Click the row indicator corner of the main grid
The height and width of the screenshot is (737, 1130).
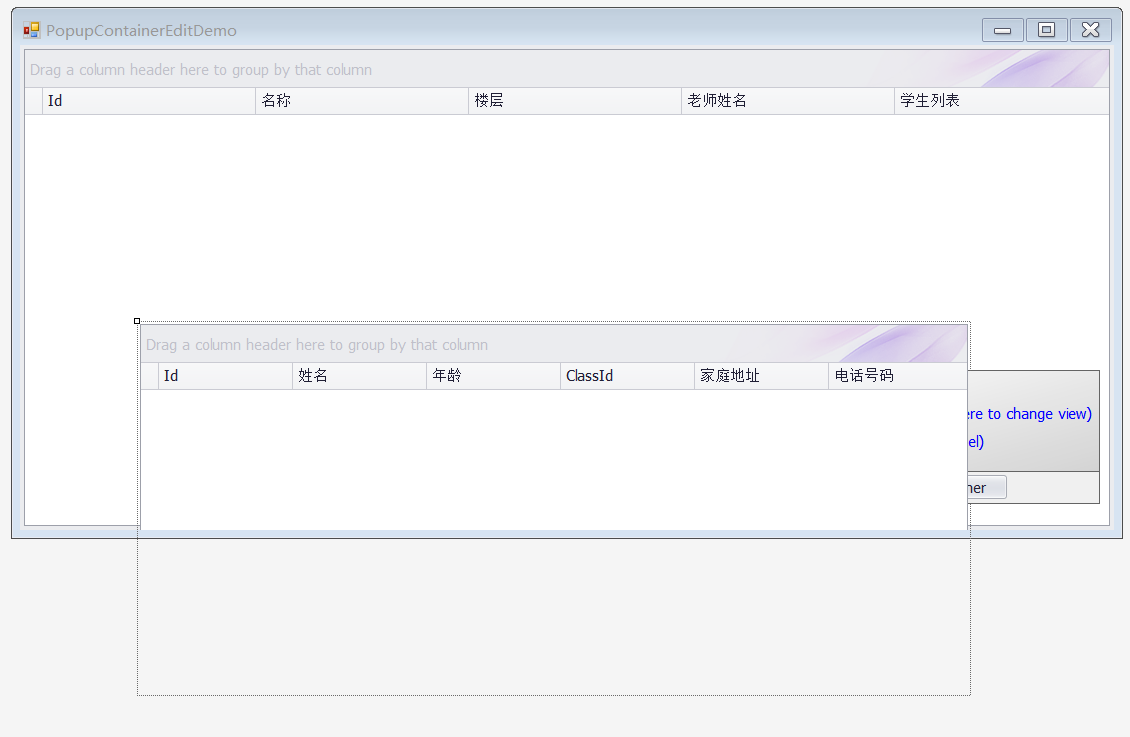31,100
